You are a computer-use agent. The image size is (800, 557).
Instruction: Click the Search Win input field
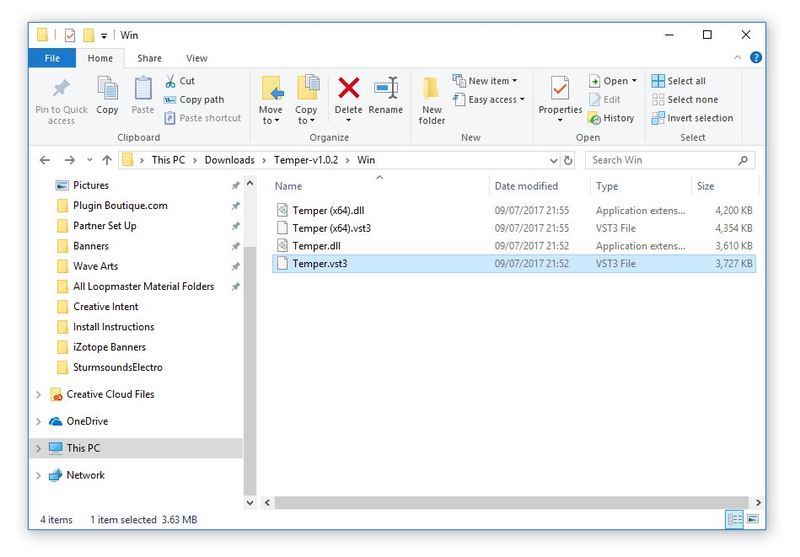[660, 160]
